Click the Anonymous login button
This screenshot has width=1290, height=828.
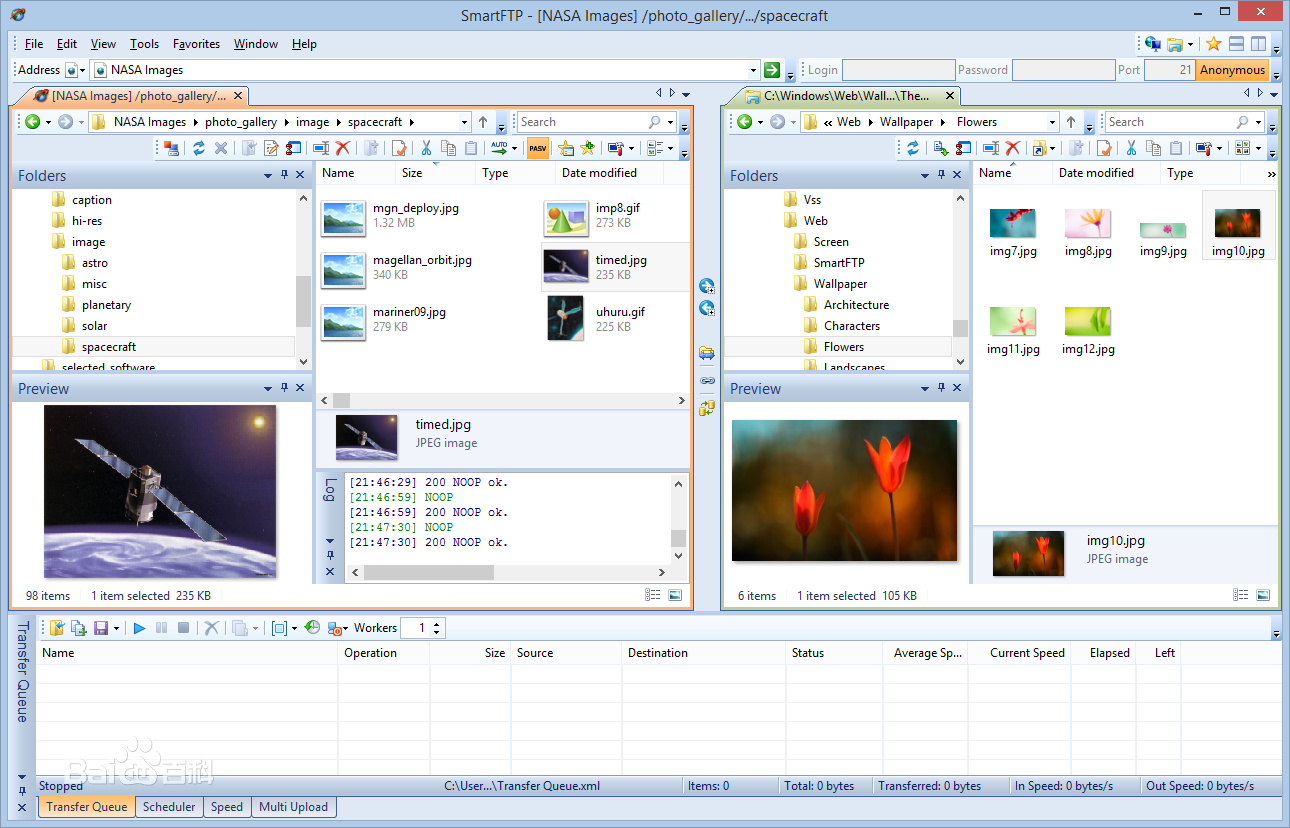[1232, 70]
